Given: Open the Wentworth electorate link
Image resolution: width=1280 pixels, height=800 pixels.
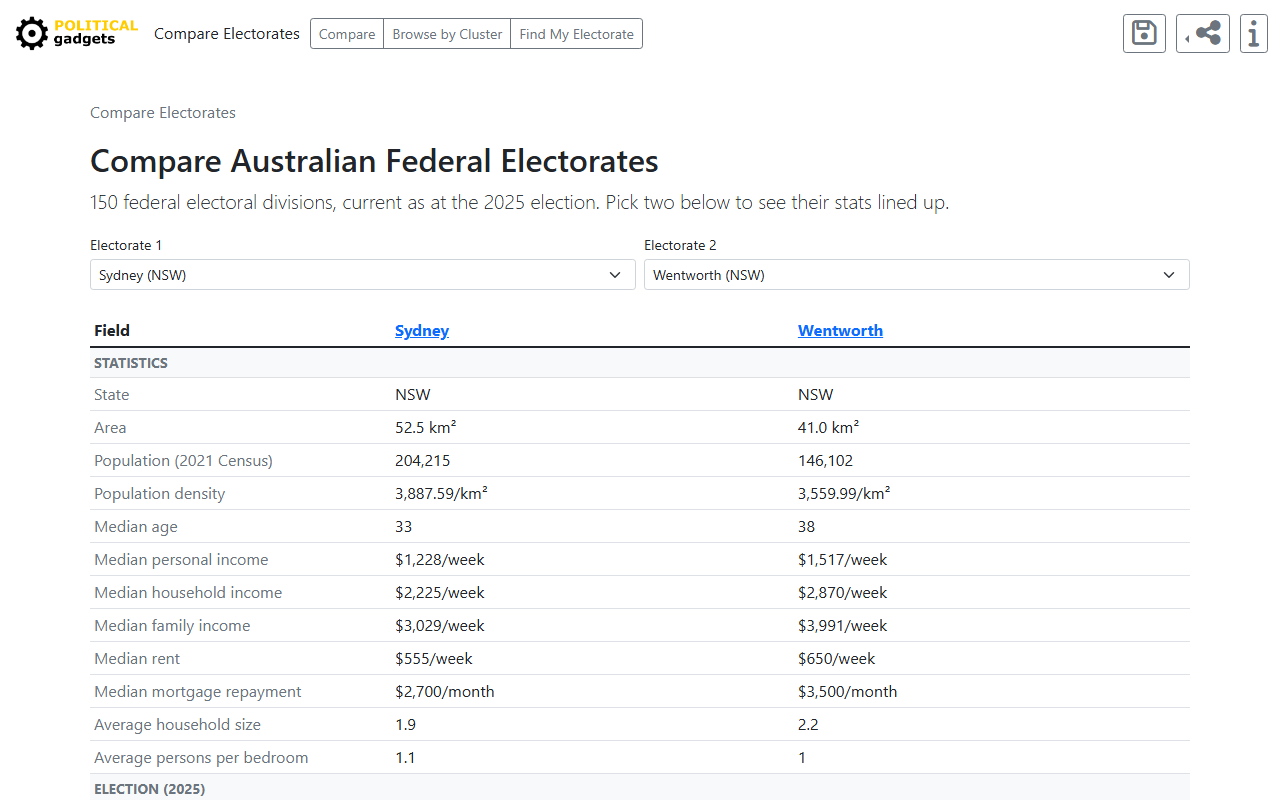Looking at the screenshot, I should (840, 331).
